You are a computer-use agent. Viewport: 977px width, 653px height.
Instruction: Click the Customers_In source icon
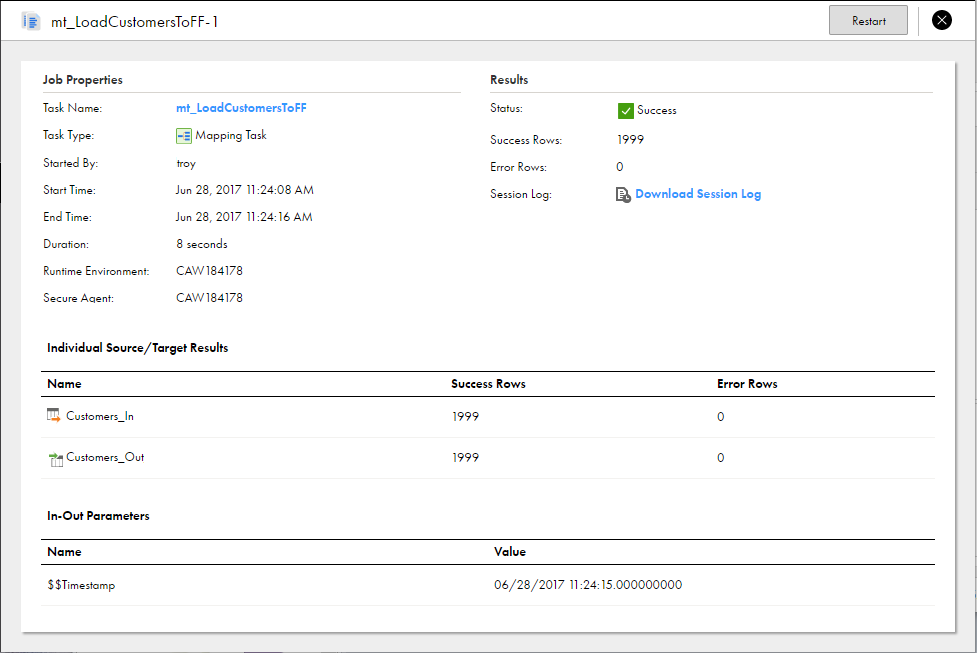[54, 415]
